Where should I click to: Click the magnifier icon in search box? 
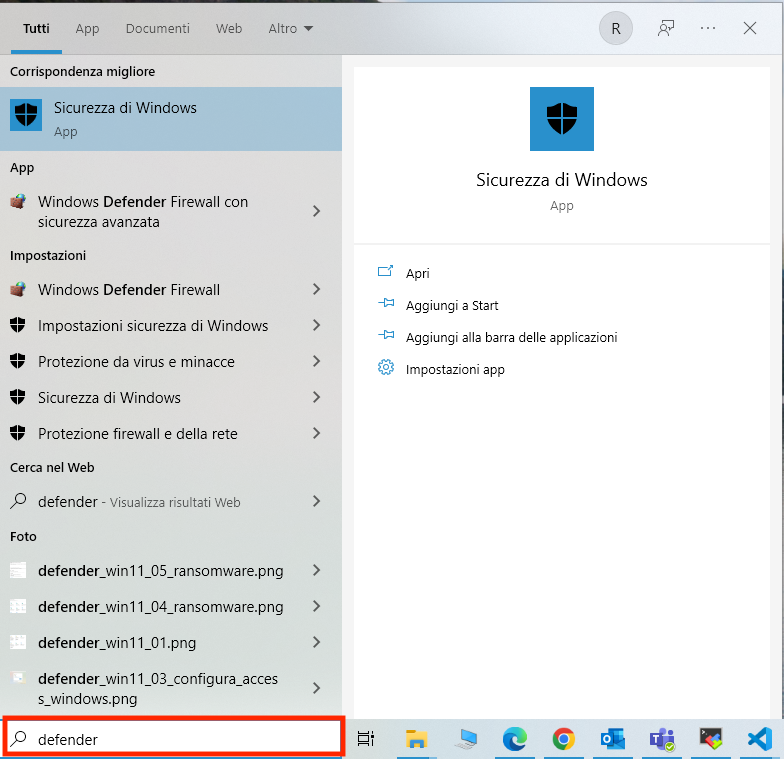click(18, 738)
